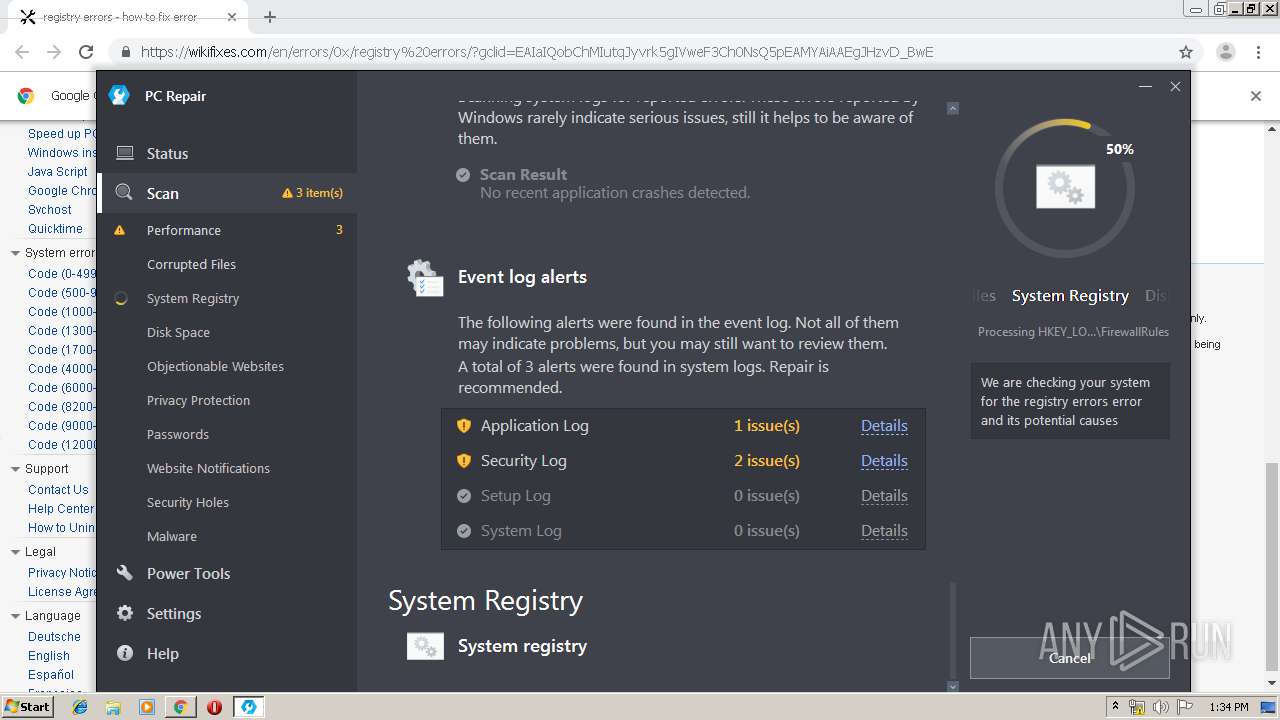Collapse the System errors tree on webpage
This screenshot has height=720, width=1280.
click(x=15, y=253)
